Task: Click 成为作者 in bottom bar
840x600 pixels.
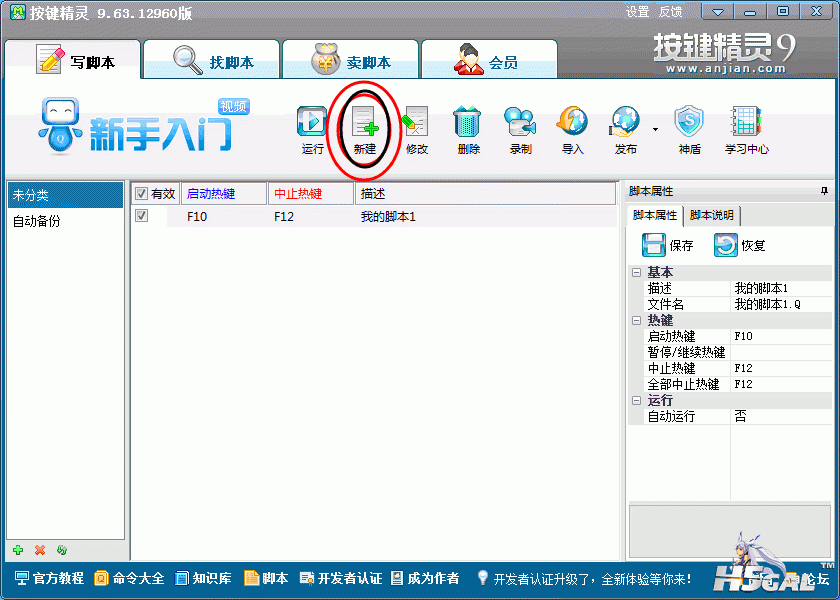Action: pos(425,579)
